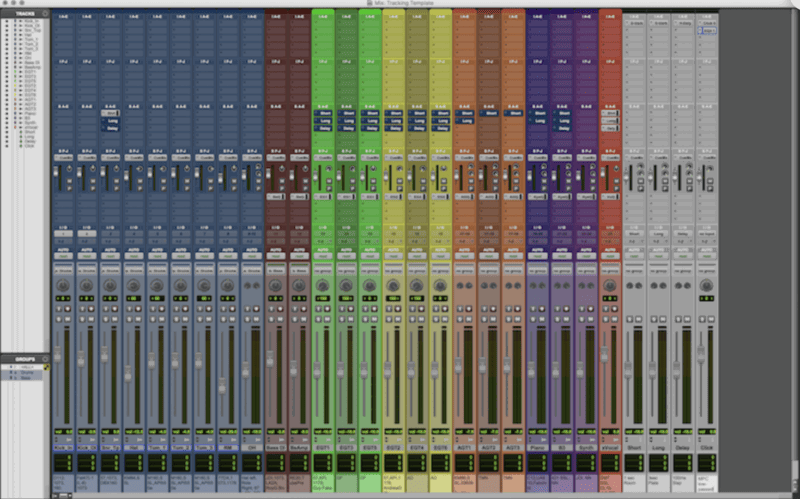The image size is (800, 499).
Task: Open the Inserts A-E selector on the first track
Action: (63, 18)
